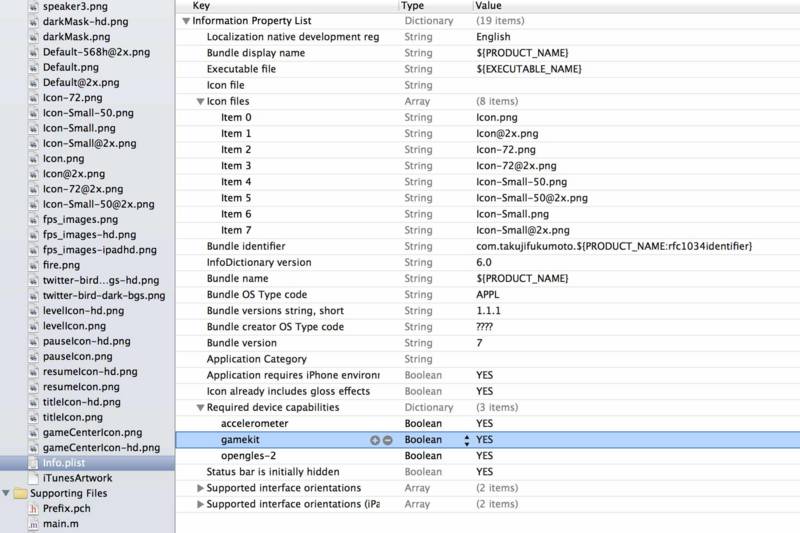This screenshot has height=533, width=800.
Task: Click the accelerometer capability key
Action: click(255, 423)
